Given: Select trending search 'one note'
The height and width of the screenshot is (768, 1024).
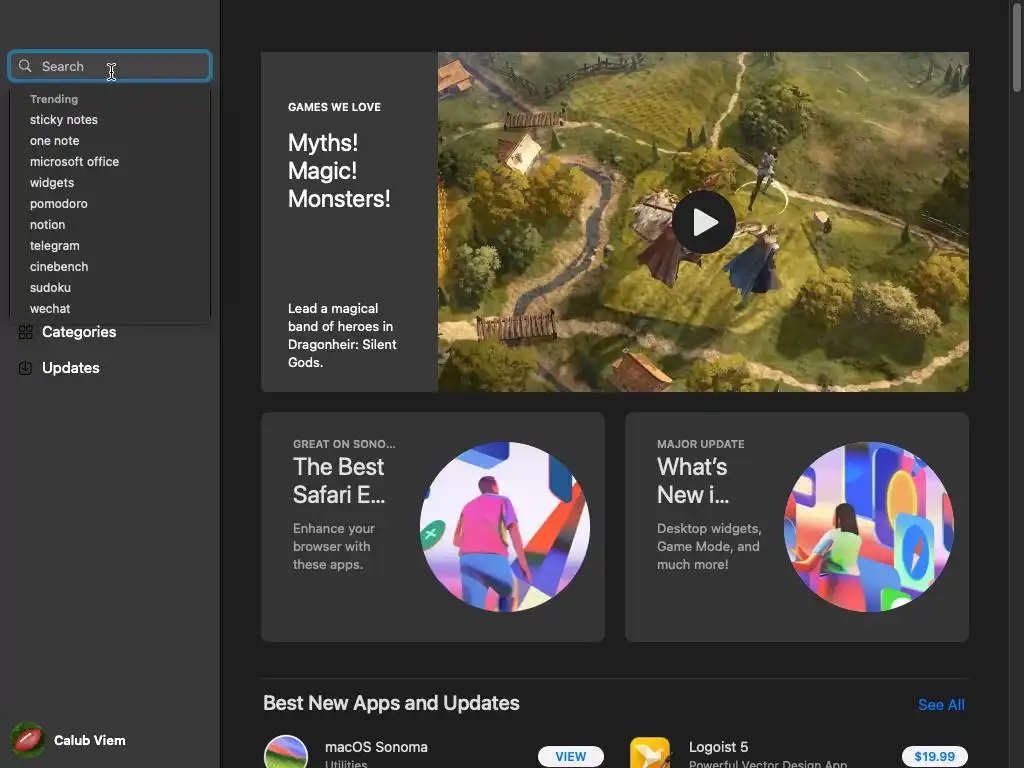Looking at the screenshot, I should 55,140.
